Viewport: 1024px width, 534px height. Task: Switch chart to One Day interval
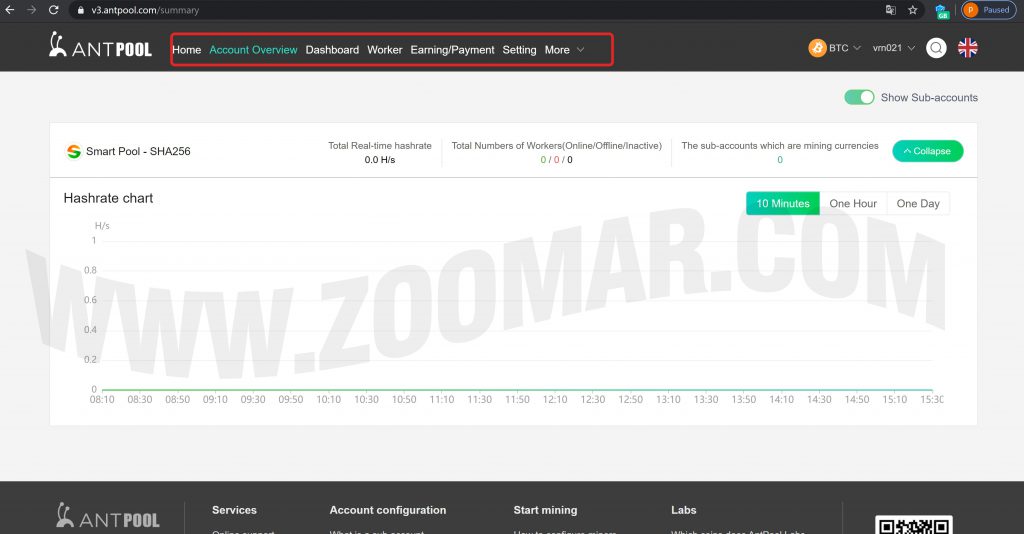[918, 203]
